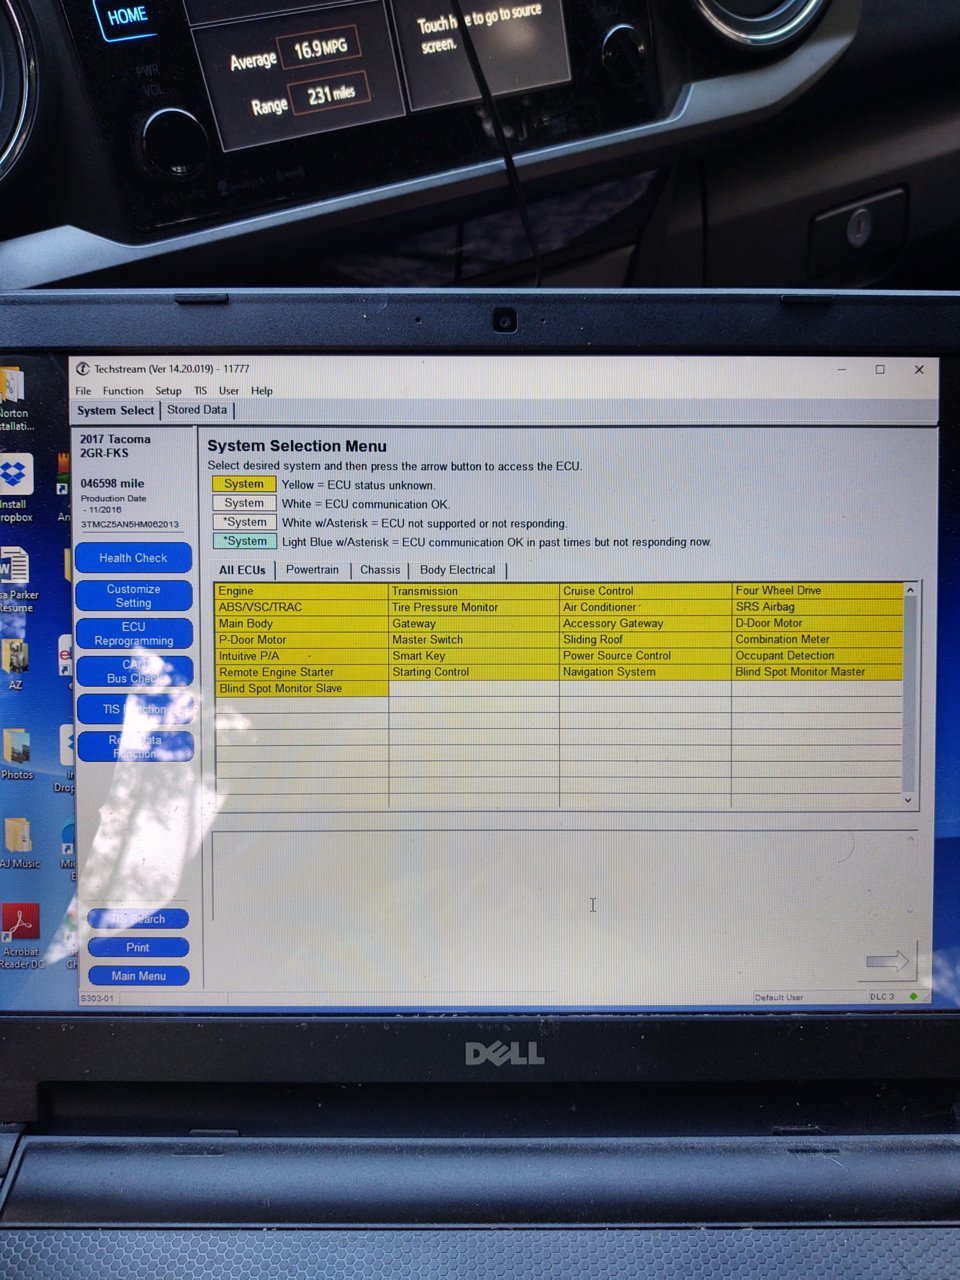Select the Accessory Gateway cell
This screenshot has width=960, height=1280.
pos(645,623)
